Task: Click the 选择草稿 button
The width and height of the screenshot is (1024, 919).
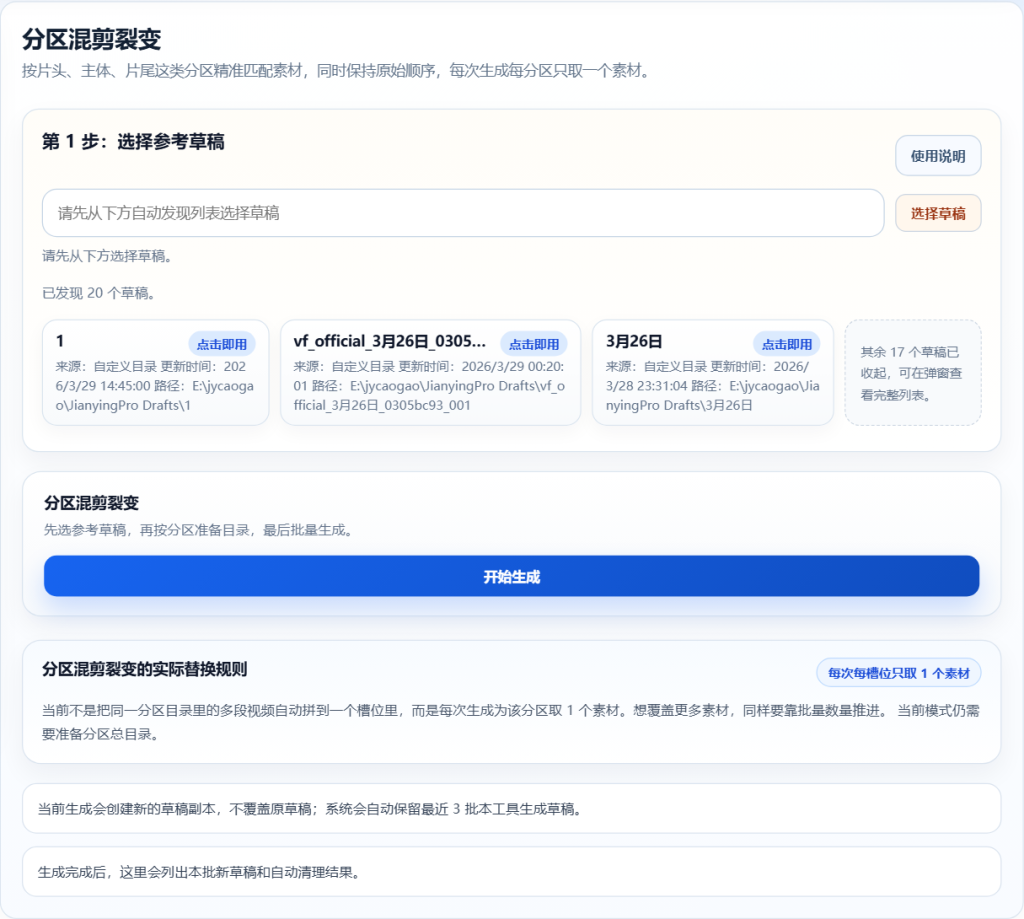Action: point(937,213)
